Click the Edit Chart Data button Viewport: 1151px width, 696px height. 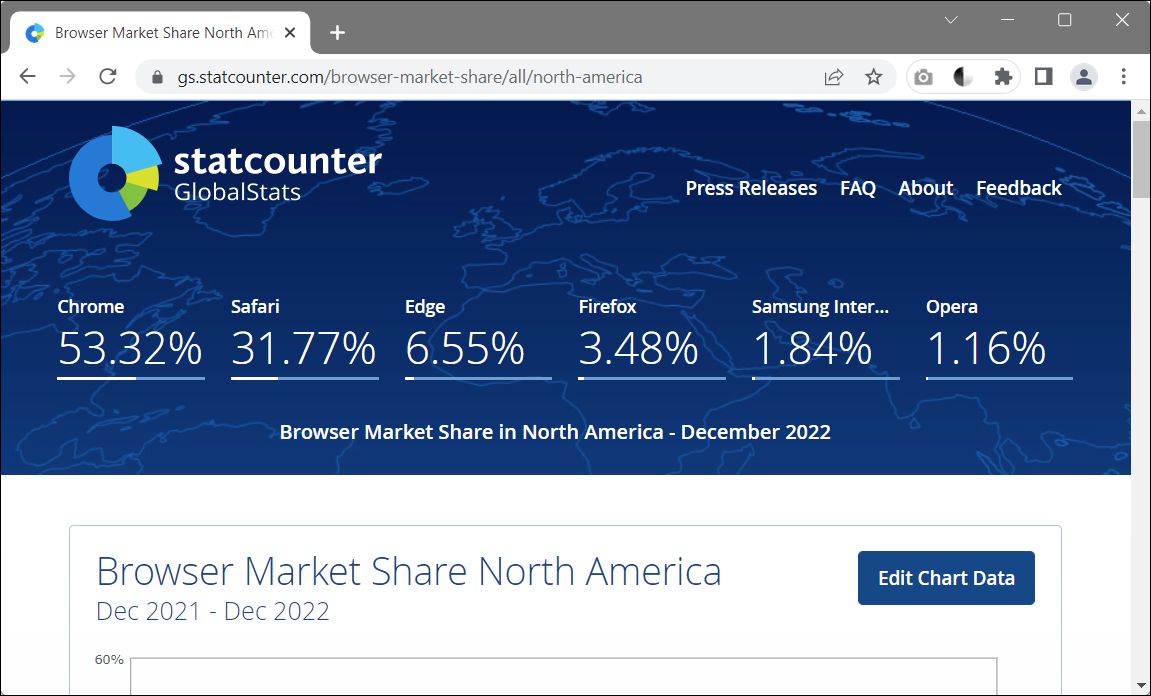[x=945, y=577]
